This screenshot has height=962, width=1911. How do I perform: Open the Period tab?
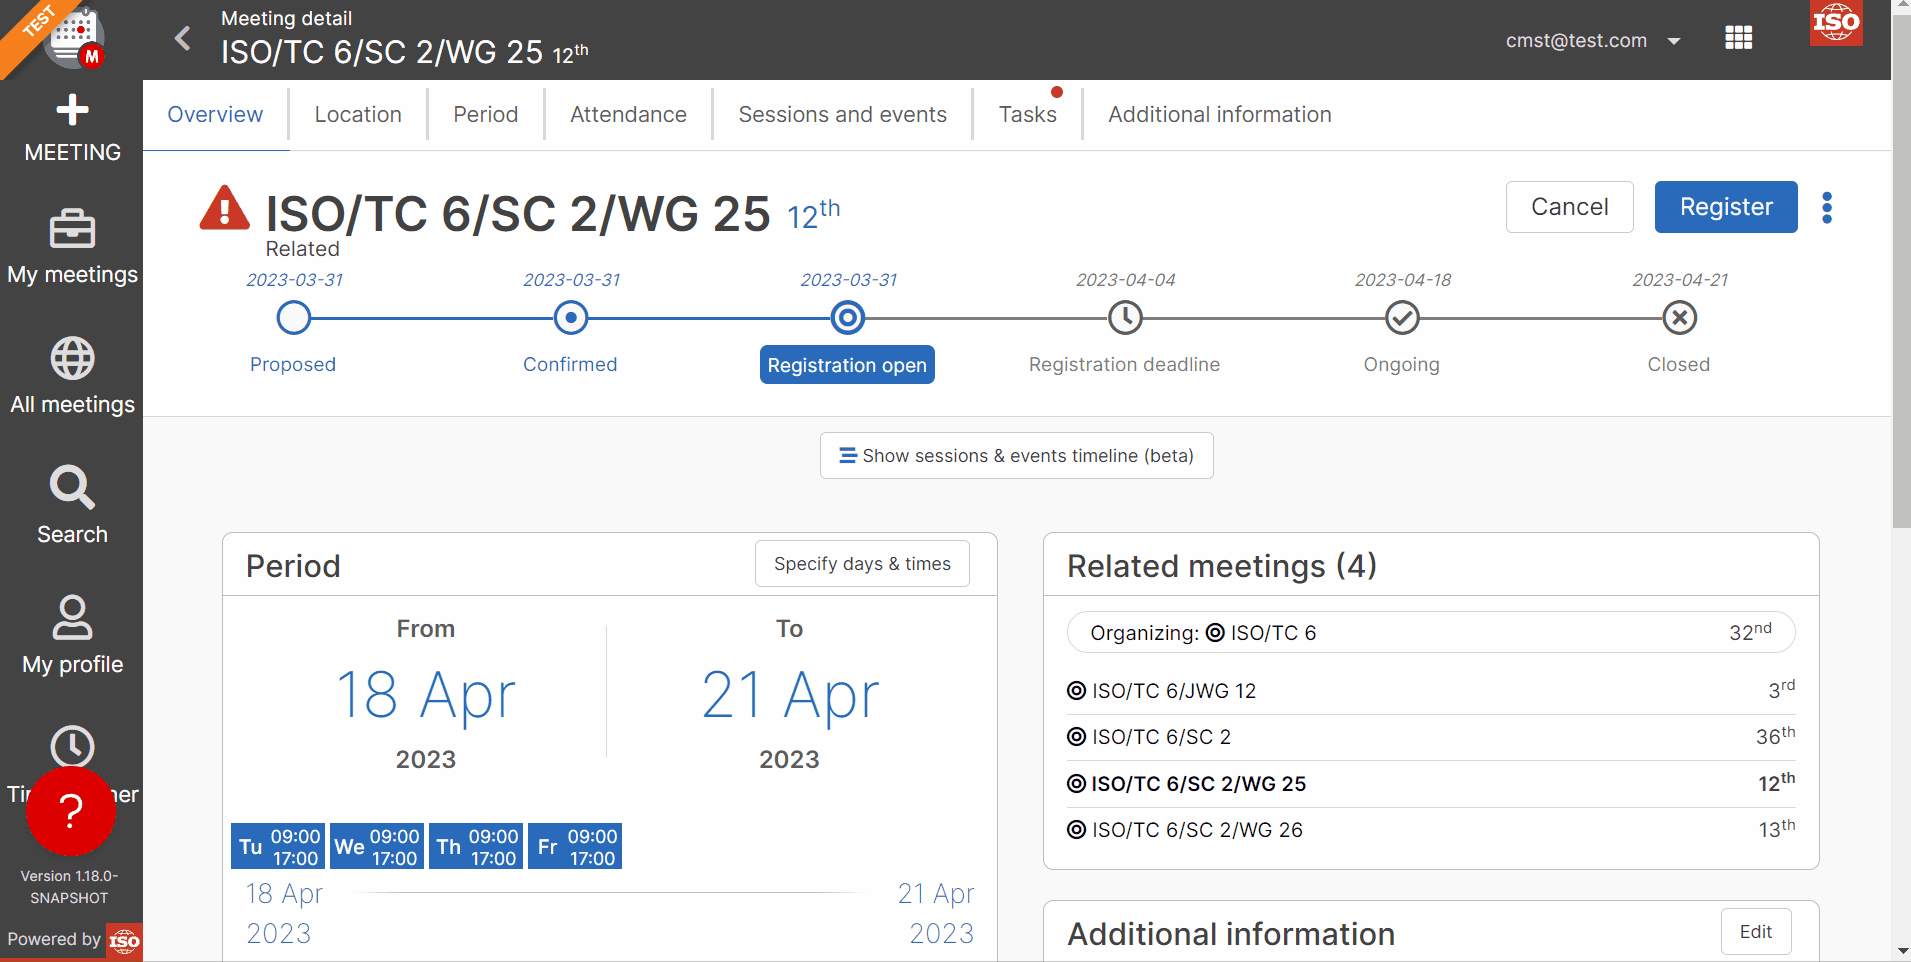pyautogui.click(x=486, y=115)
